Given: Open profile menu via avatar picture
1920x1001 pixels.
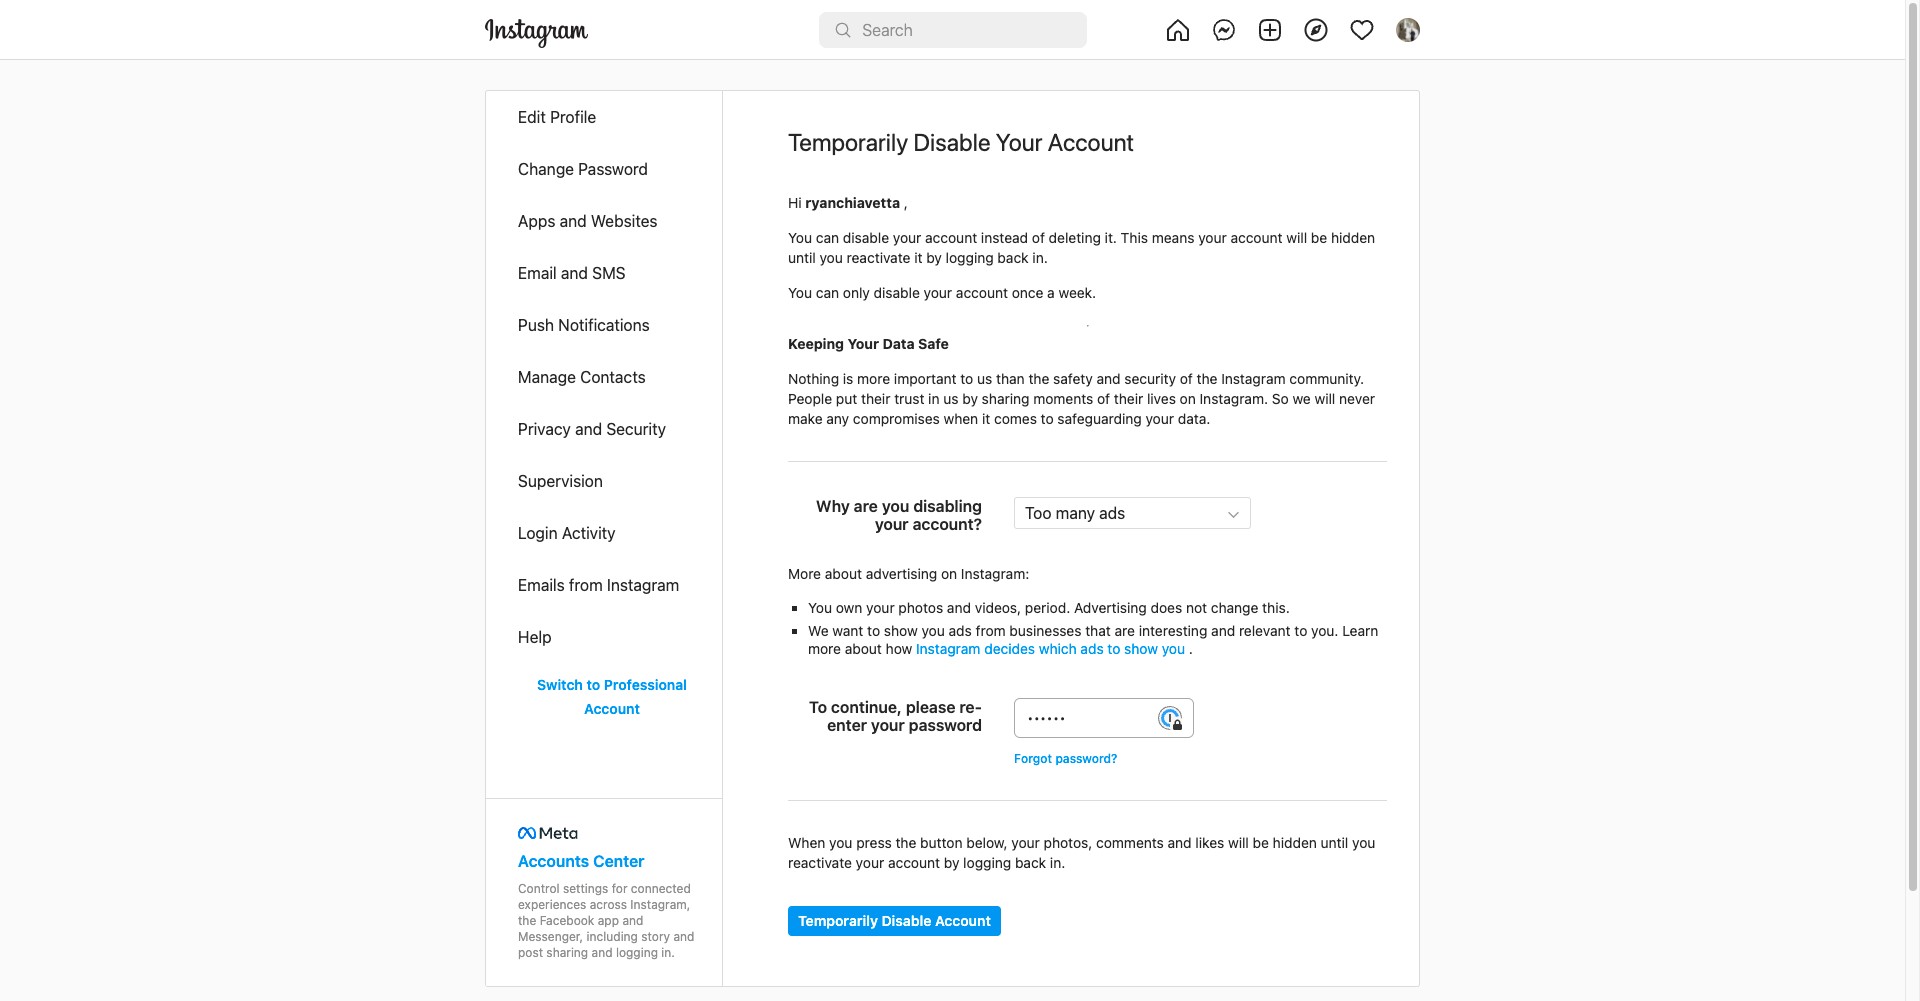Looking at the screenshot, I should (x=1408, y=31).
